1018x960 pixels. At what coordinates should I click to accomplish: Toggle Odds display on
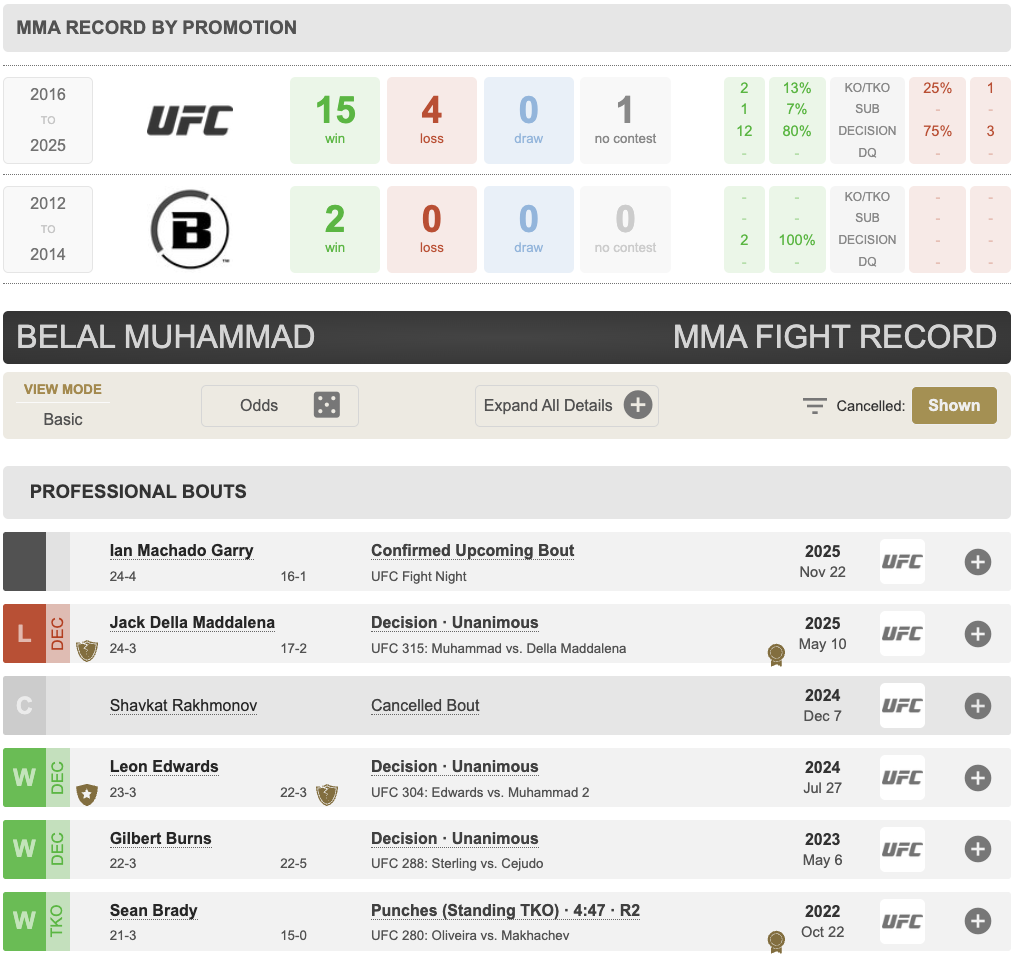(x=279, y=405)
